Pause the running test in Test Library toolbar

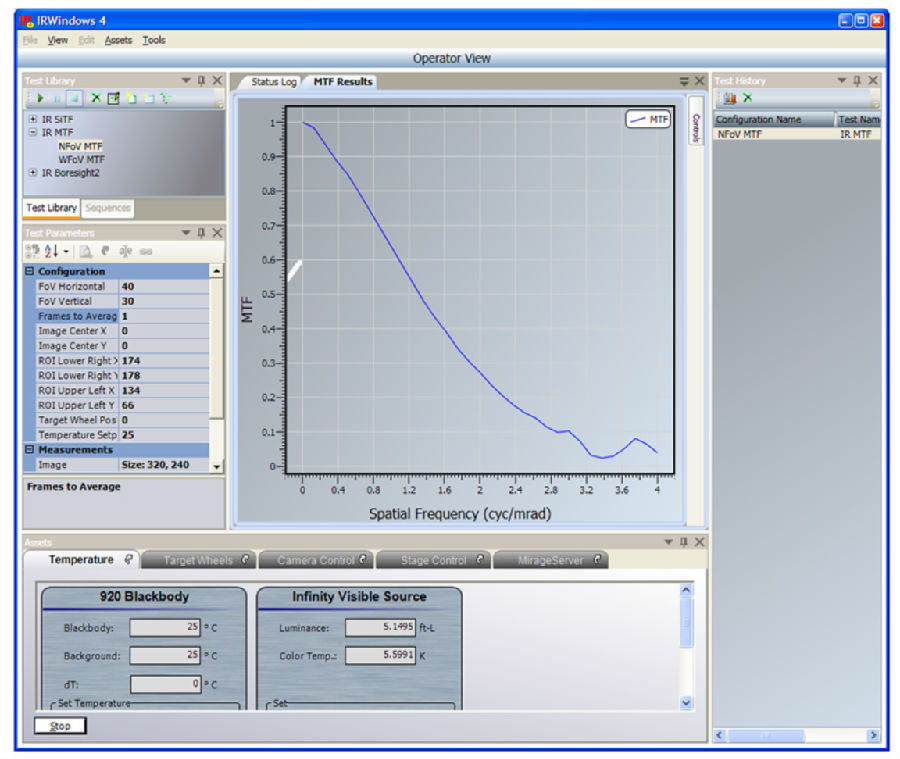57,99
